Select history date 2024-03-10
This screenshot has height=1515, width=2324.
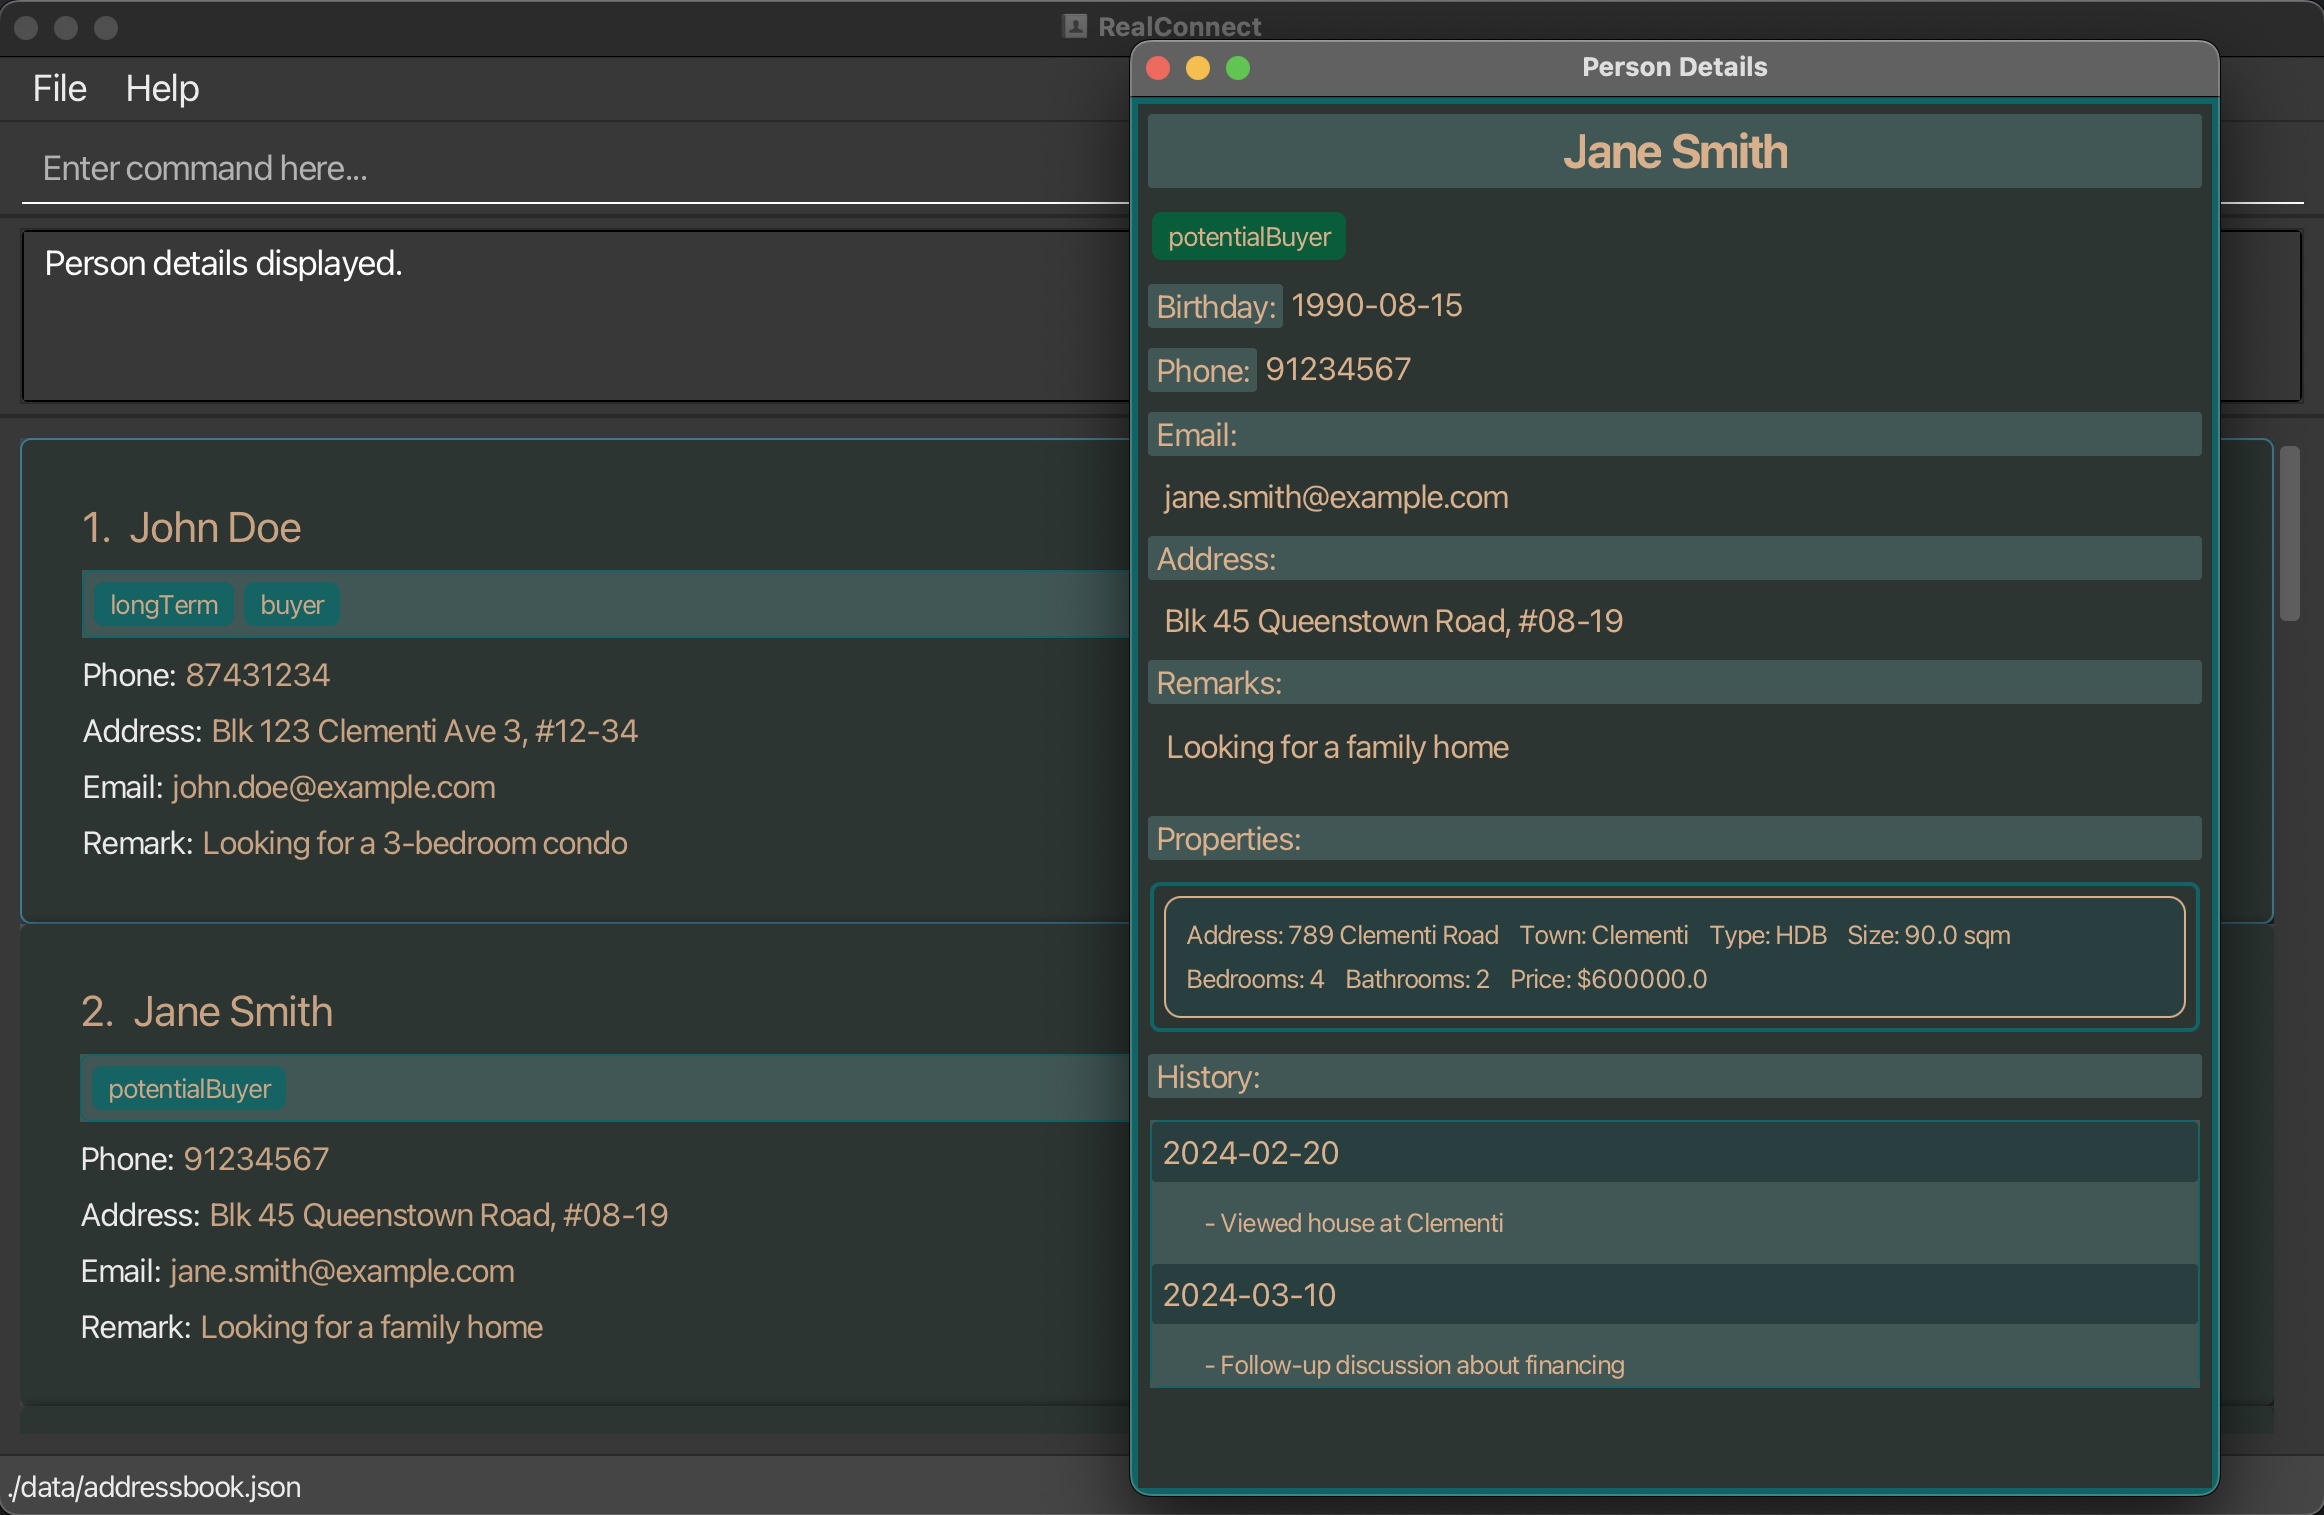tap(1675, 1295)
